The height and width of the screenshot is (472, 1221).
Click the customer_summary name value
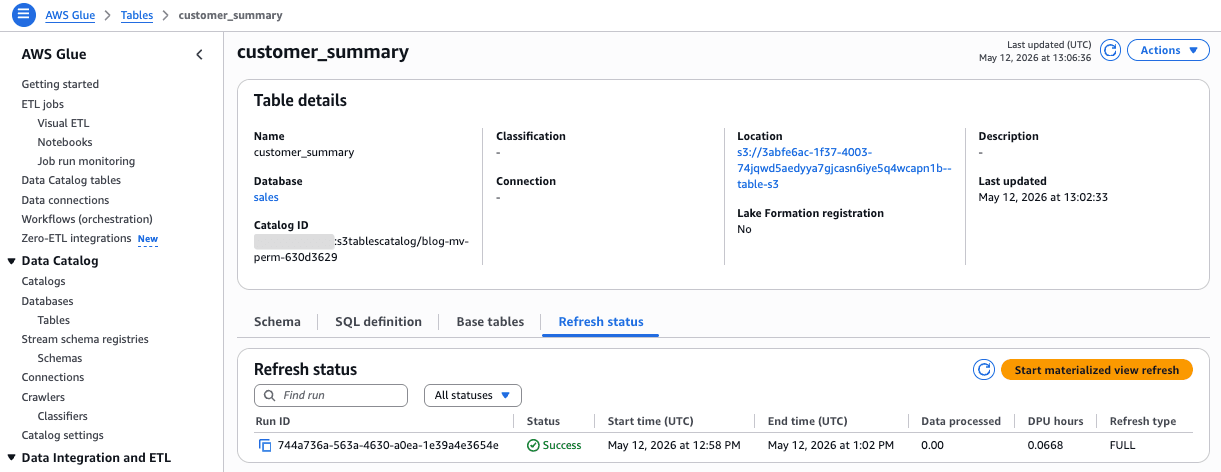tap(304, 153)
